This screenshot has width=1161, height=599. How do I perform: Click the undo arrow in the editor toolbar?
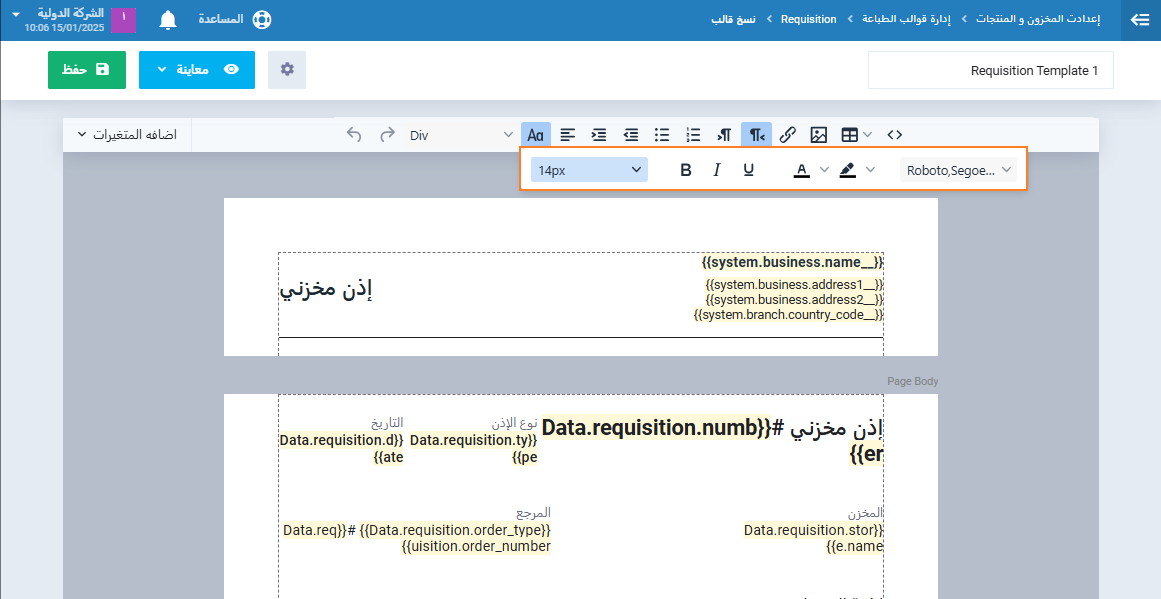pyautogui.click(x=354, y=135)
